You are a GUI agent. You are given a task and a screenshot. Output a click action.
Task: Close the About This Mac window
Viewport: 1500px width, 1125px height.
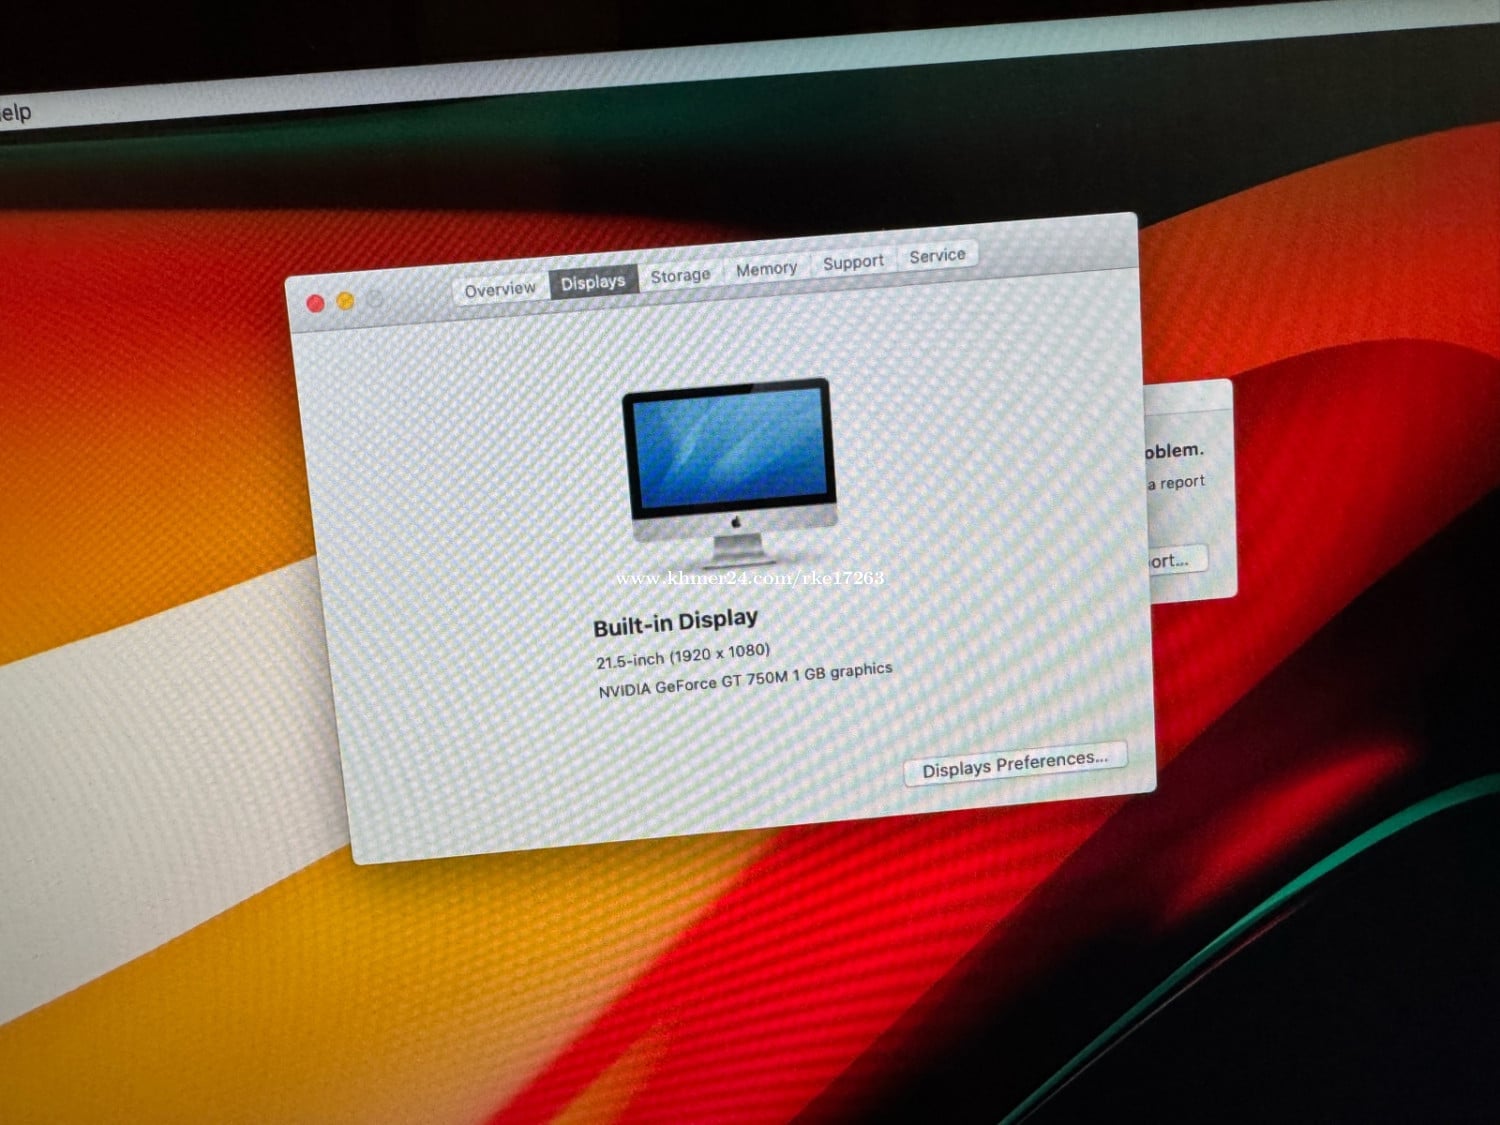point(316,304)
